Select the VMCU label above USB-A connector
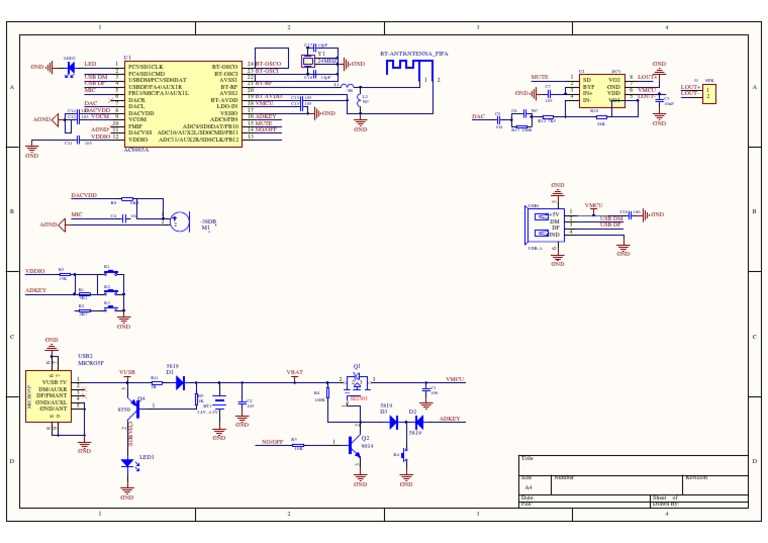 [594, 205]
